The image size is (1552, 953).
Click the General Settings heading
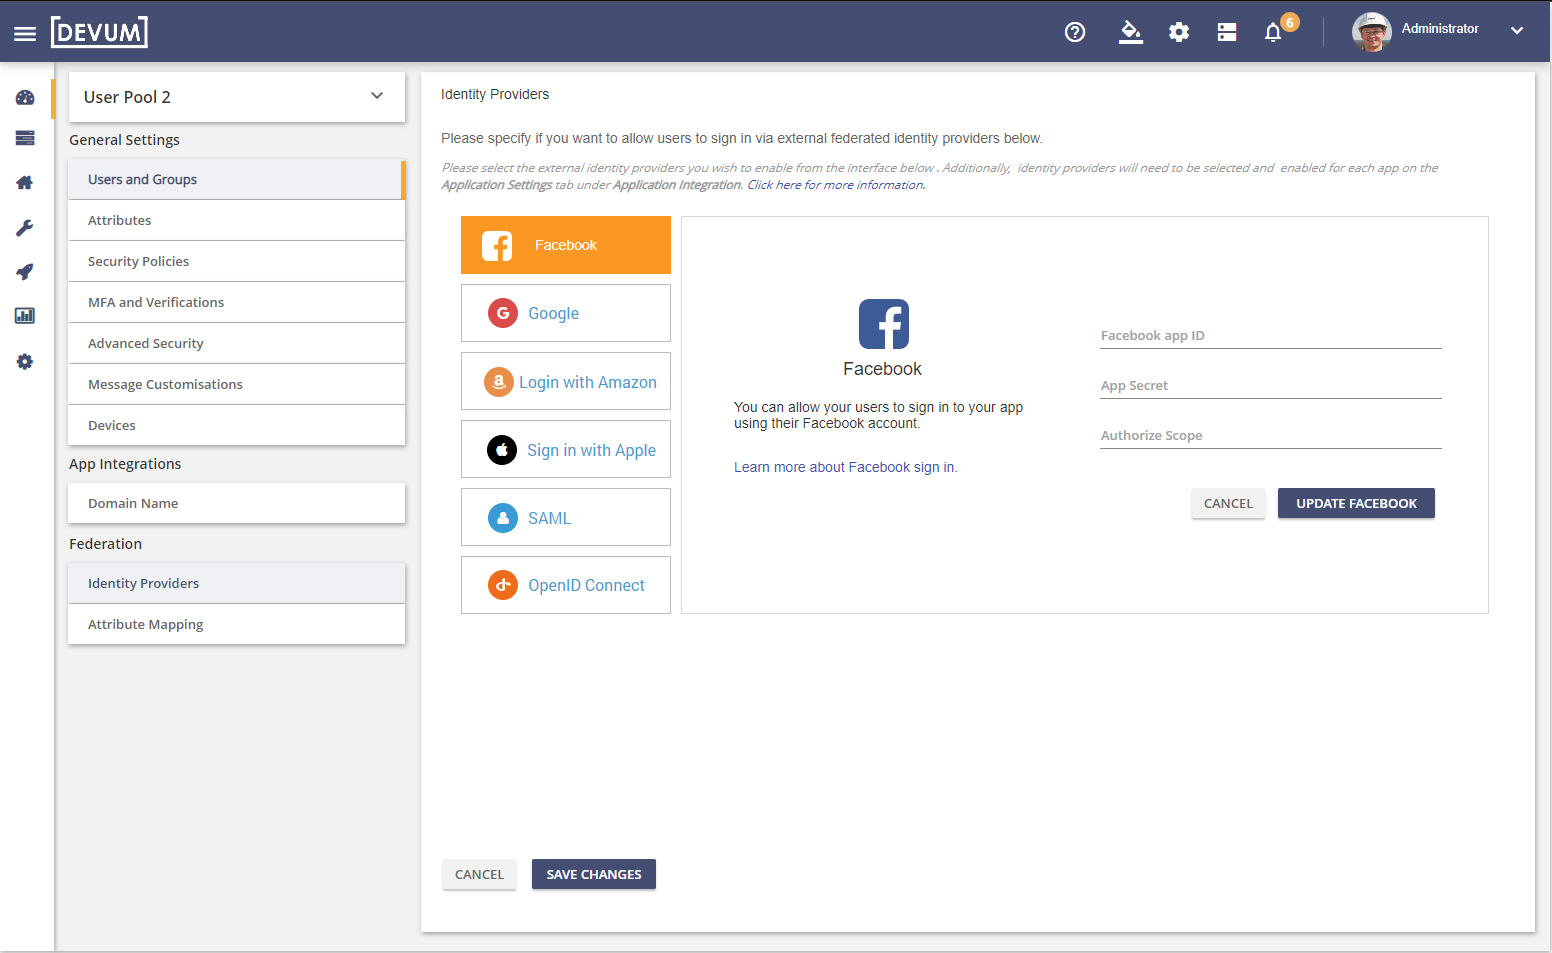click(x=124, y=140)
